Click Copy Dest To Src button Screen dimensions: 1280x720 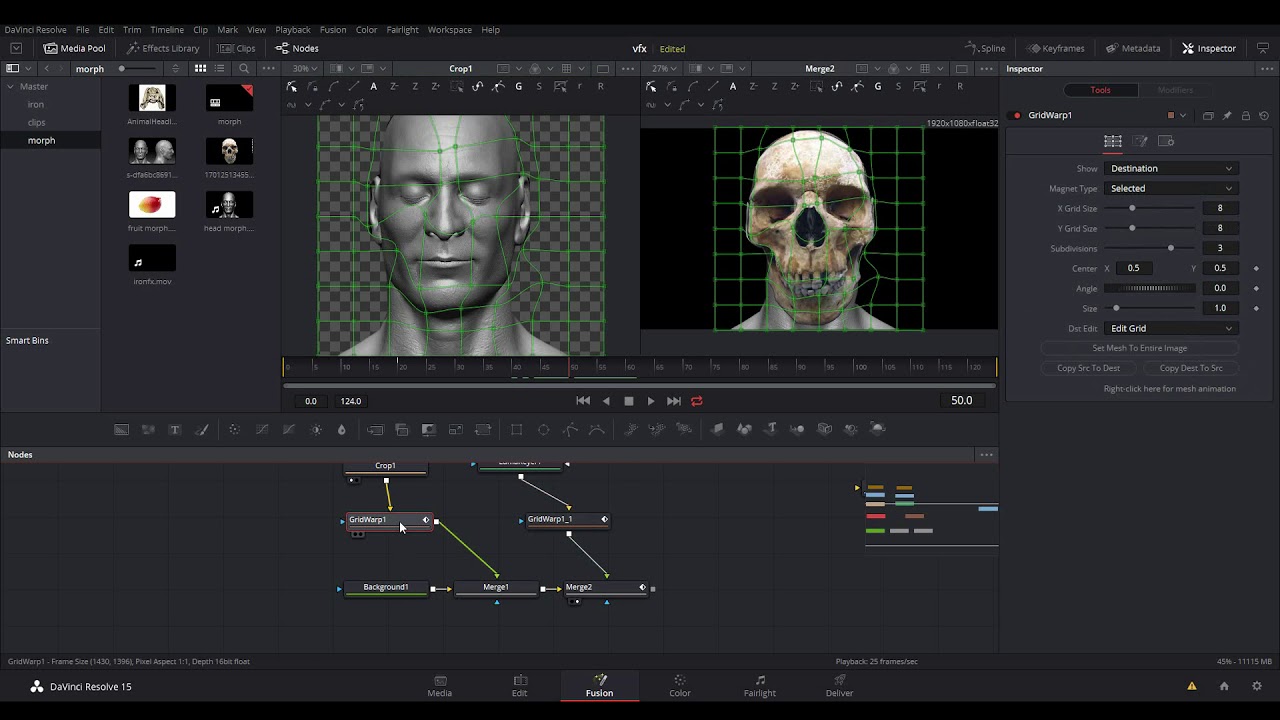1190,368
